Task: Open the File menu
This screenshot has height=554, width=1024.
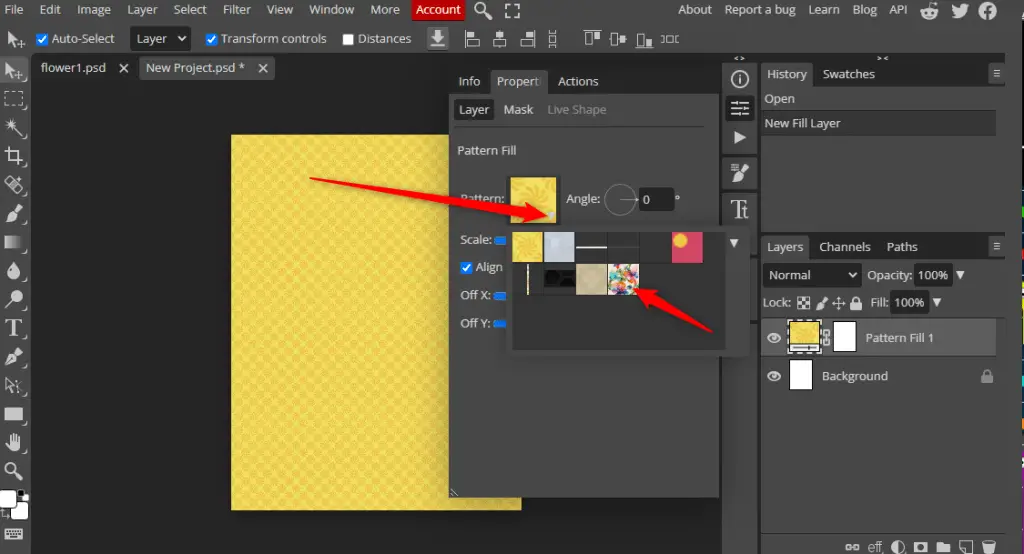Action: click(14, 10)
